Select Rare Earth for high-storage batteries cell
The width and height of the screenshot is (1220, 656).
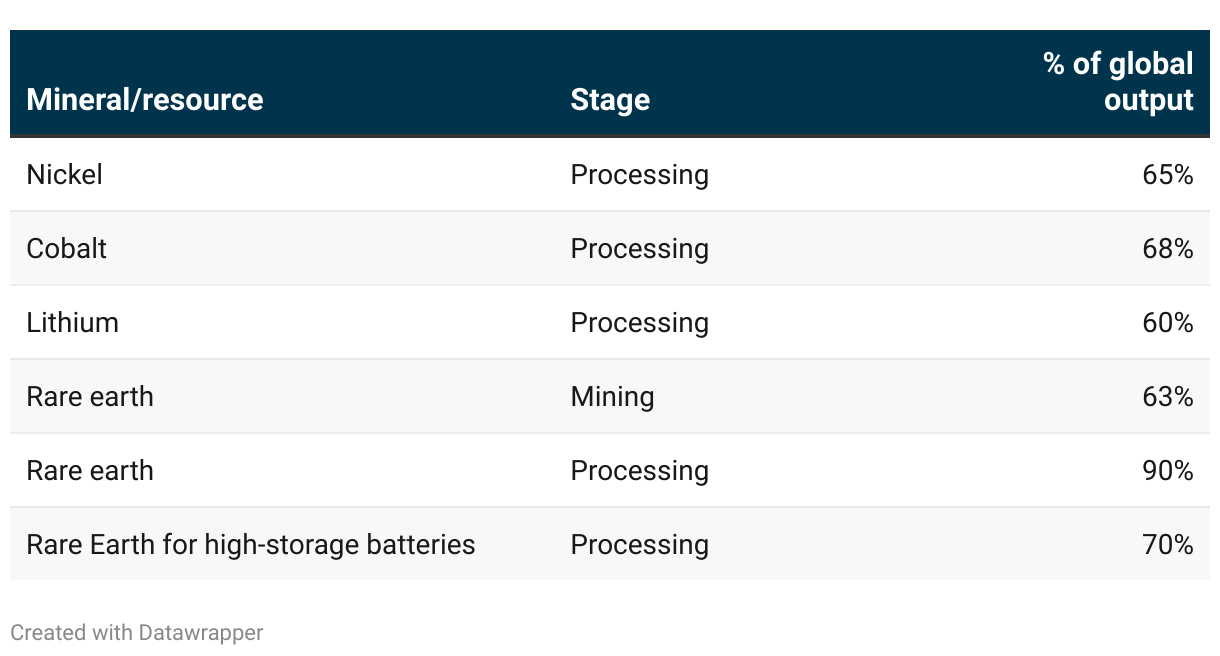pos(251,545)
